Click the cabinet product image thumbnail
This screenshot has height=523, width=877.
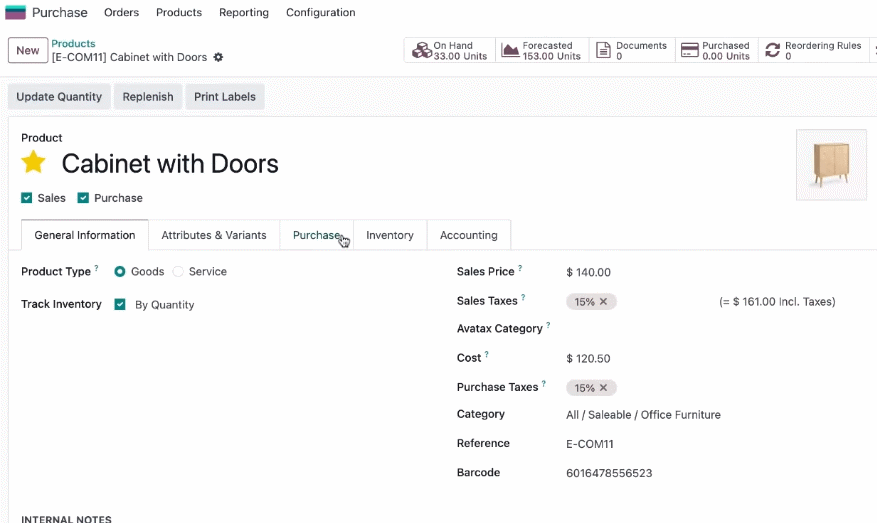pyautogui.click(x=831, y=165)
